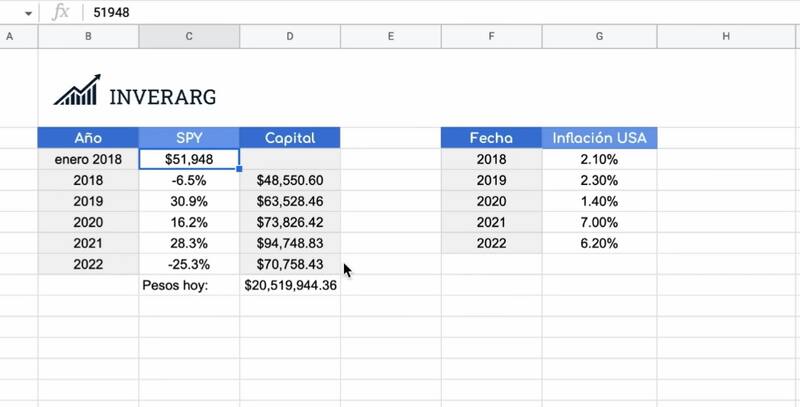Viewport: 800px width, 407px height.
Task: Select the -25.3% SPY return cell
Action: [x=189, y=264]
